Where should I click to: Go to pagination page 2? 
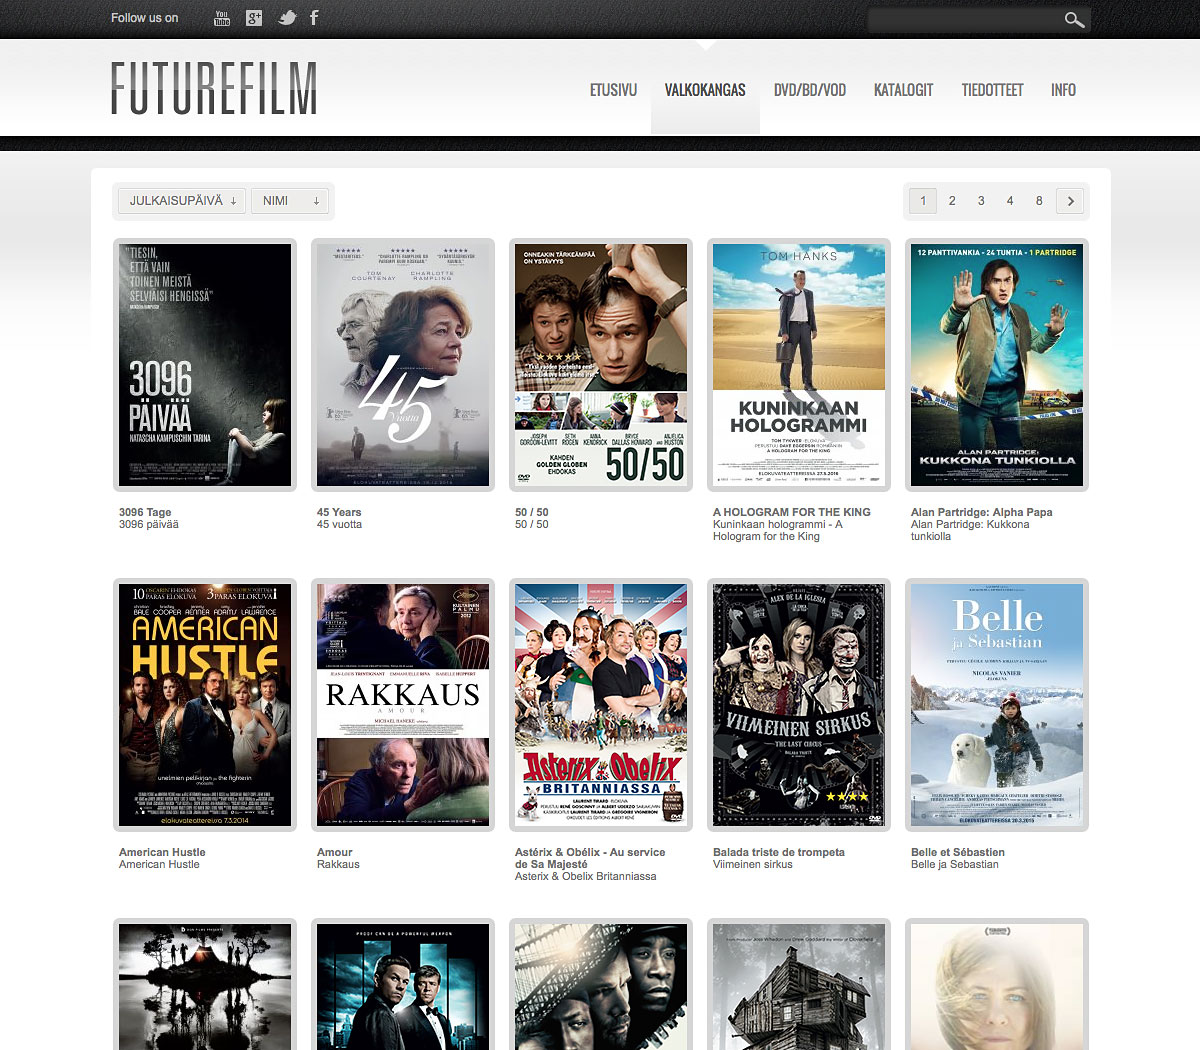[952, 201]
